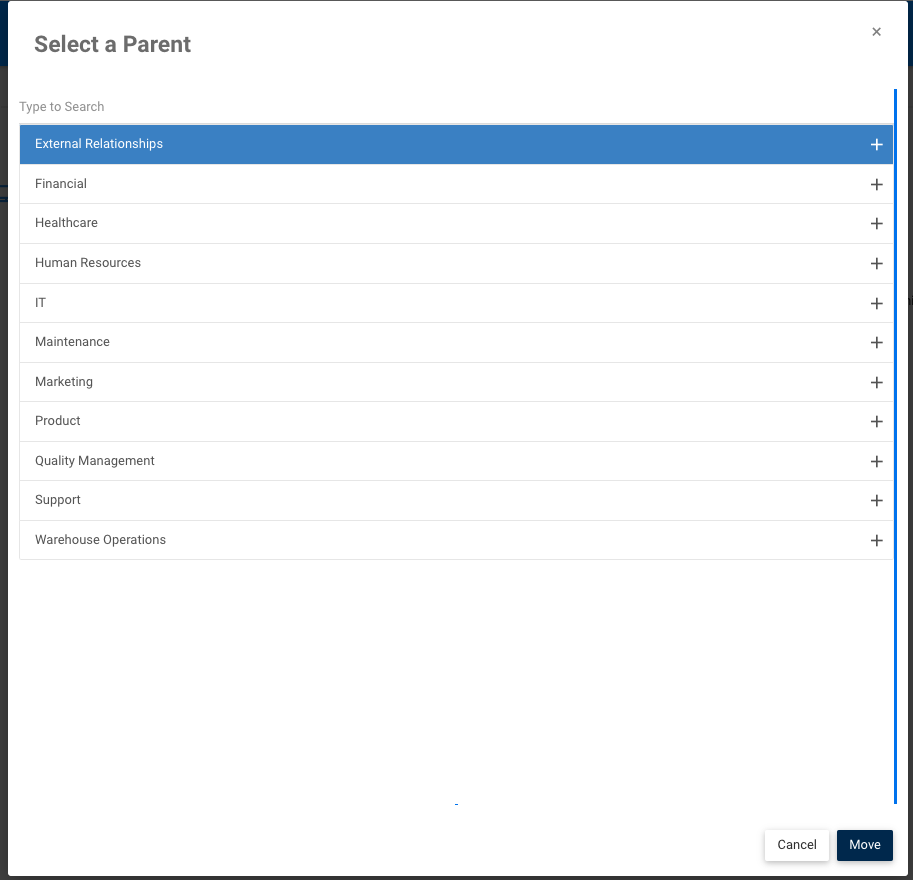
Task: Click the plus icon beside IT
Action: (876, 303)
